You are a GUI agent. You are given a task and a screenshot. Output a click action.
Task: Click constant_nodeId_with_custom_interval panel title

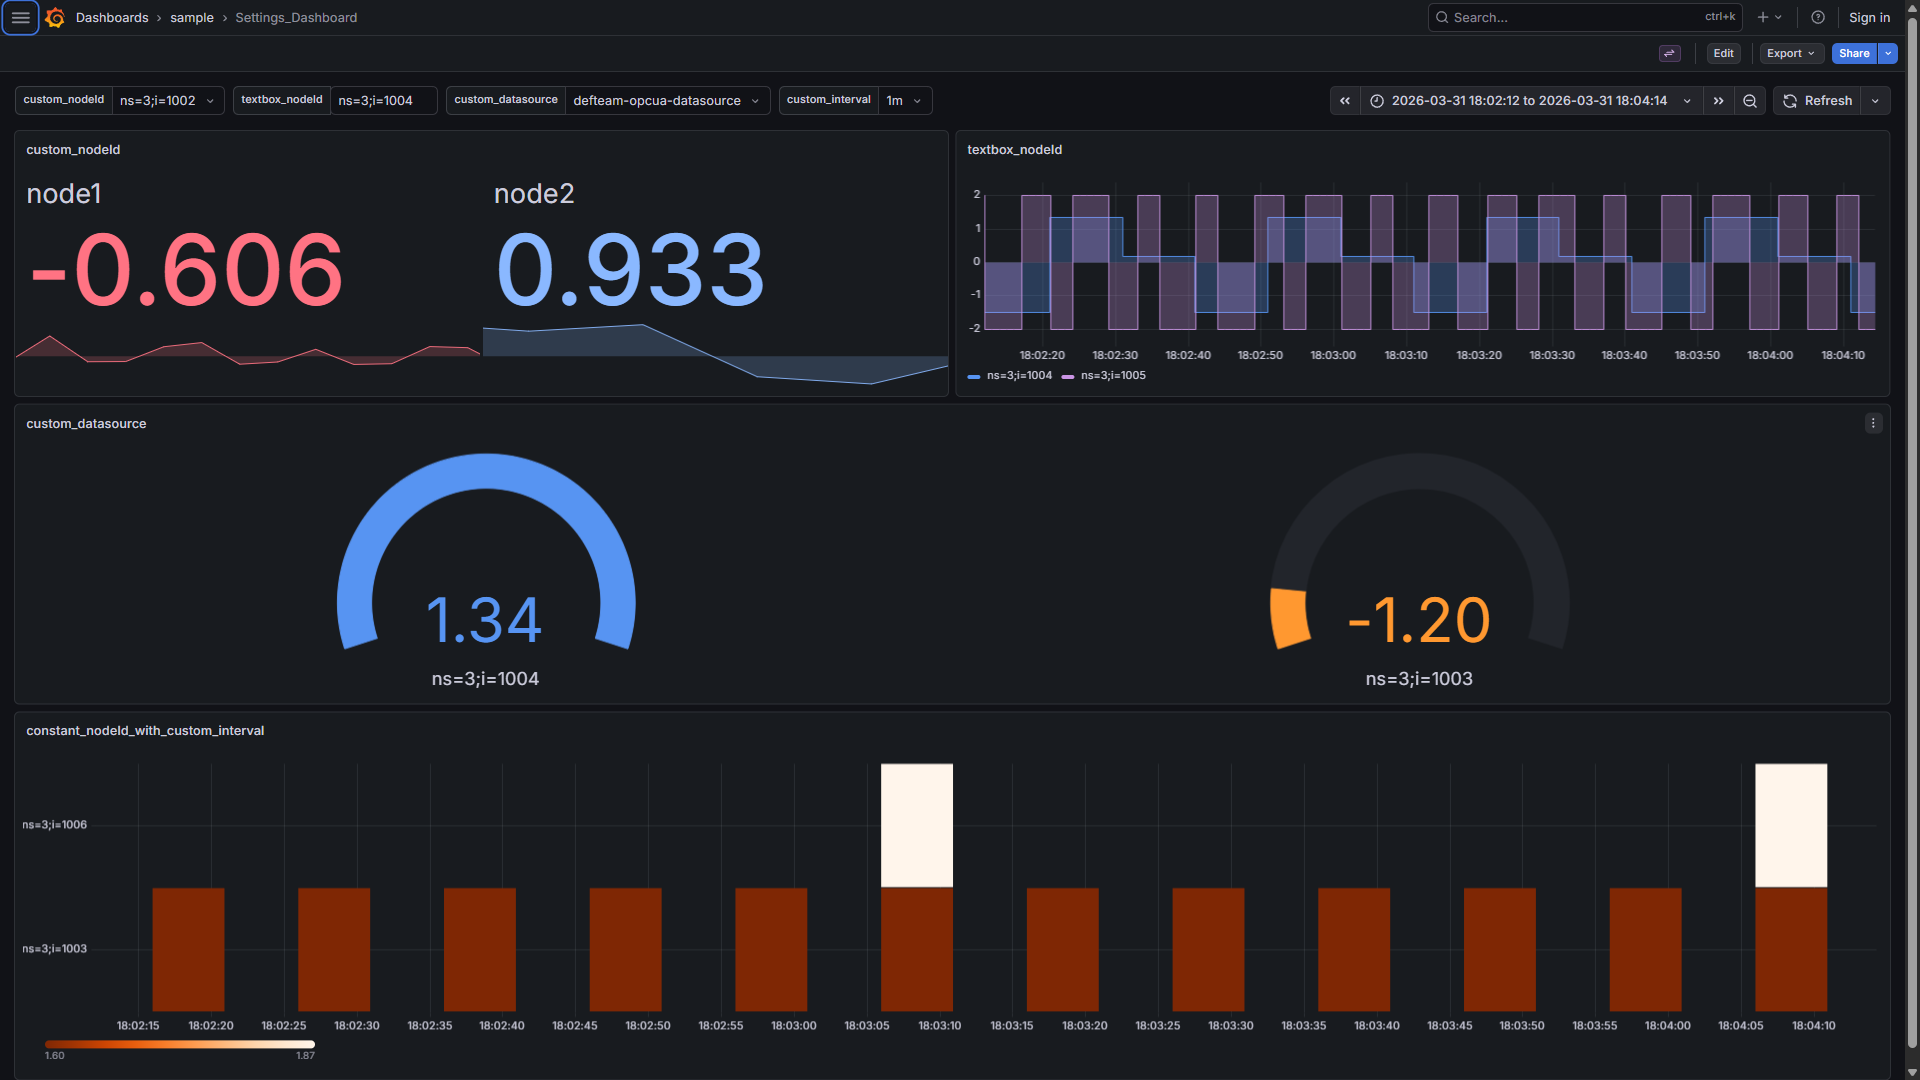[x=145, y=731]
